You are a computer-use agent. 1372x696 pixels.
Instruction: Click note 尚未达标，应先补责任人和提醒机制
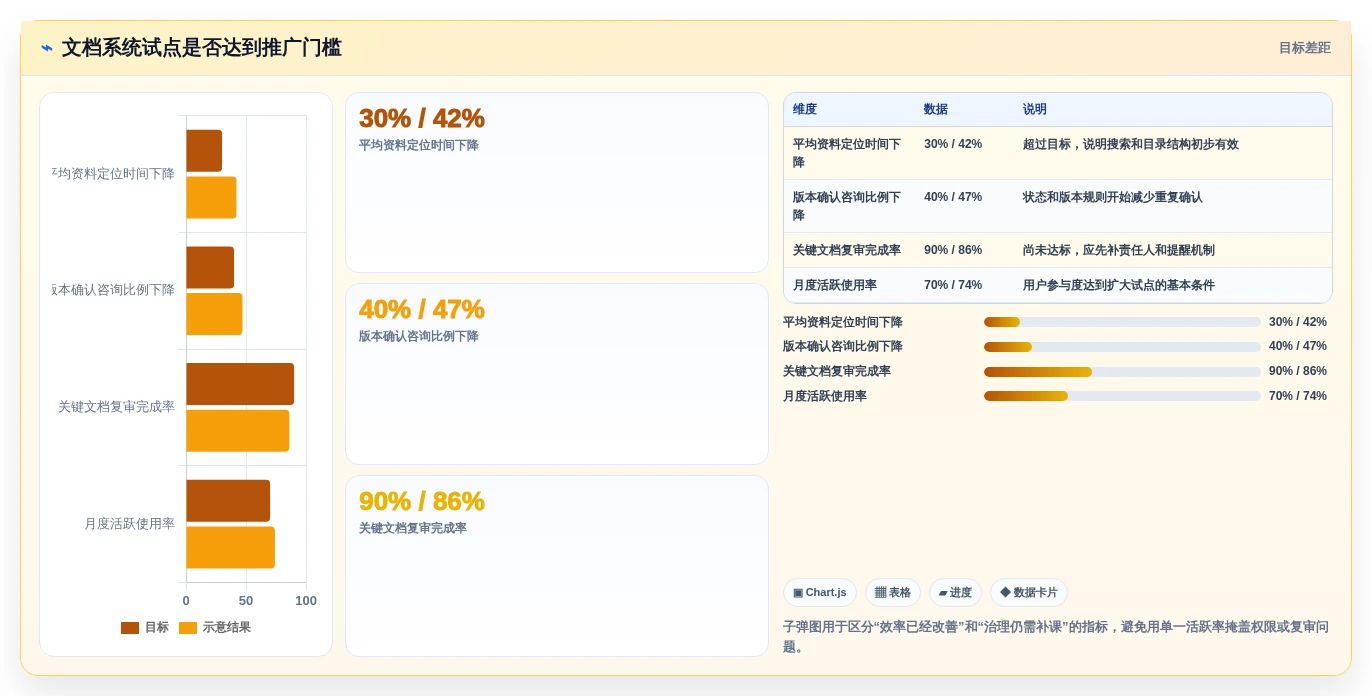point(1119,250)
